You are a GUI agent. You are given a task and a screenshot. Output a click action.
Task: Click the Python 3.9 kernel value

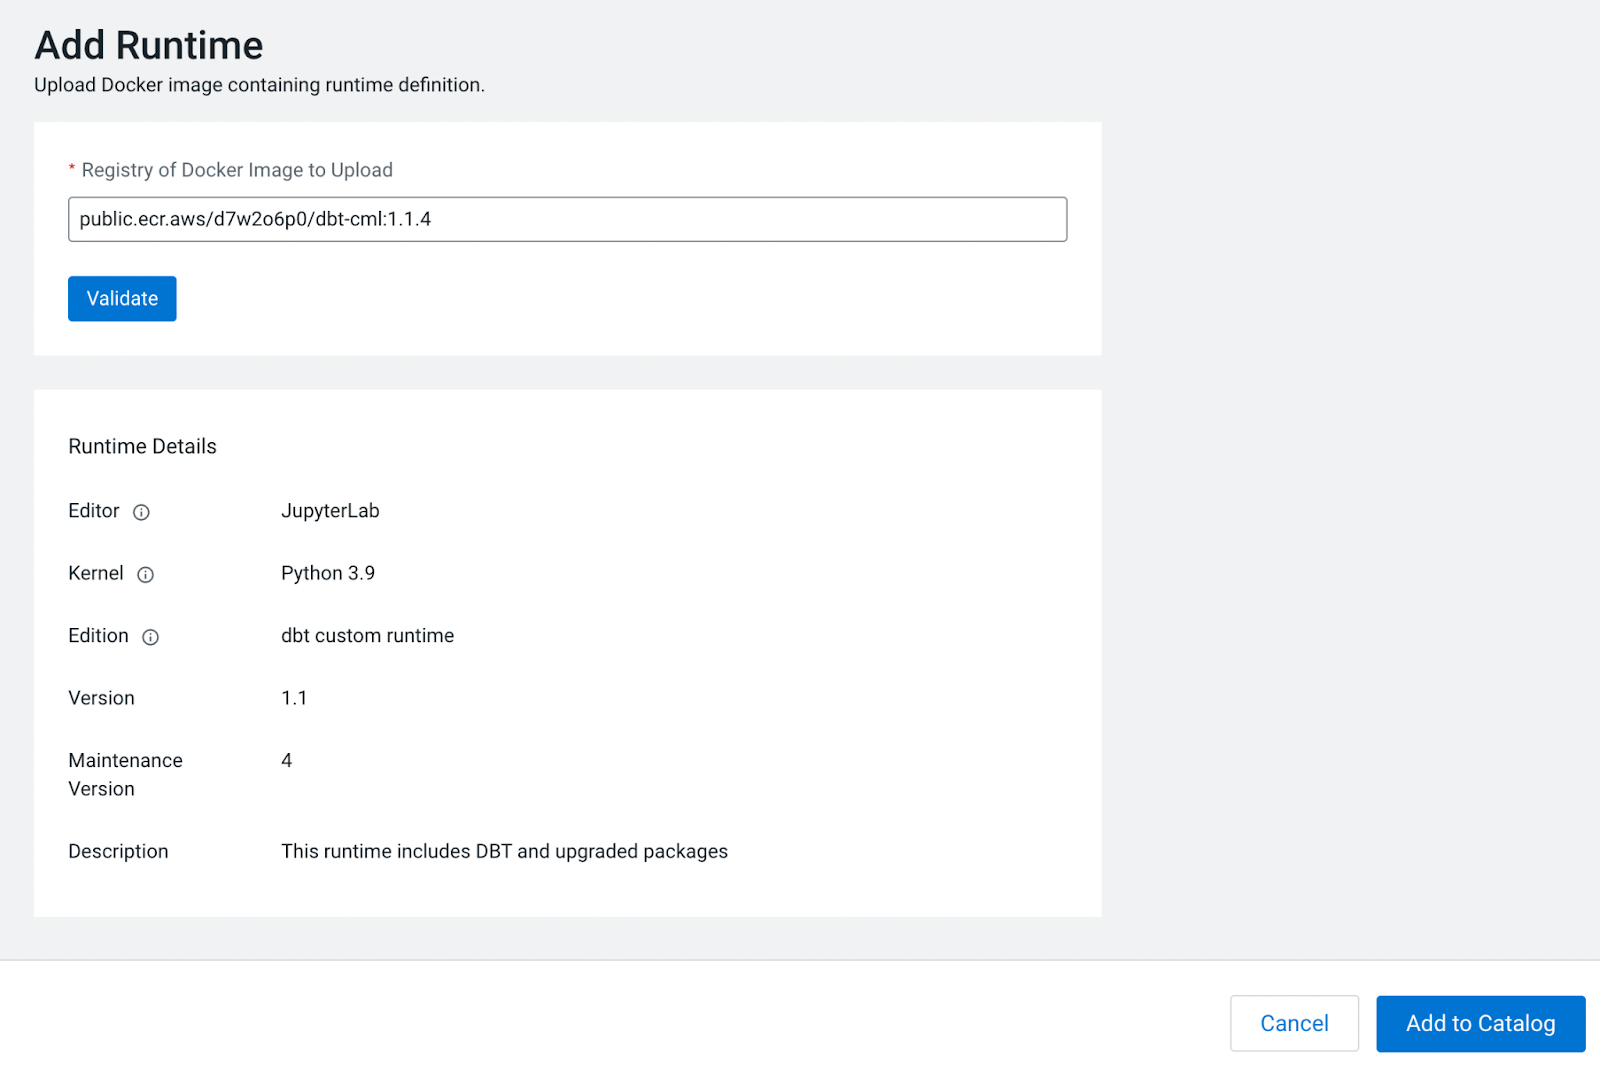click(328, 573)
